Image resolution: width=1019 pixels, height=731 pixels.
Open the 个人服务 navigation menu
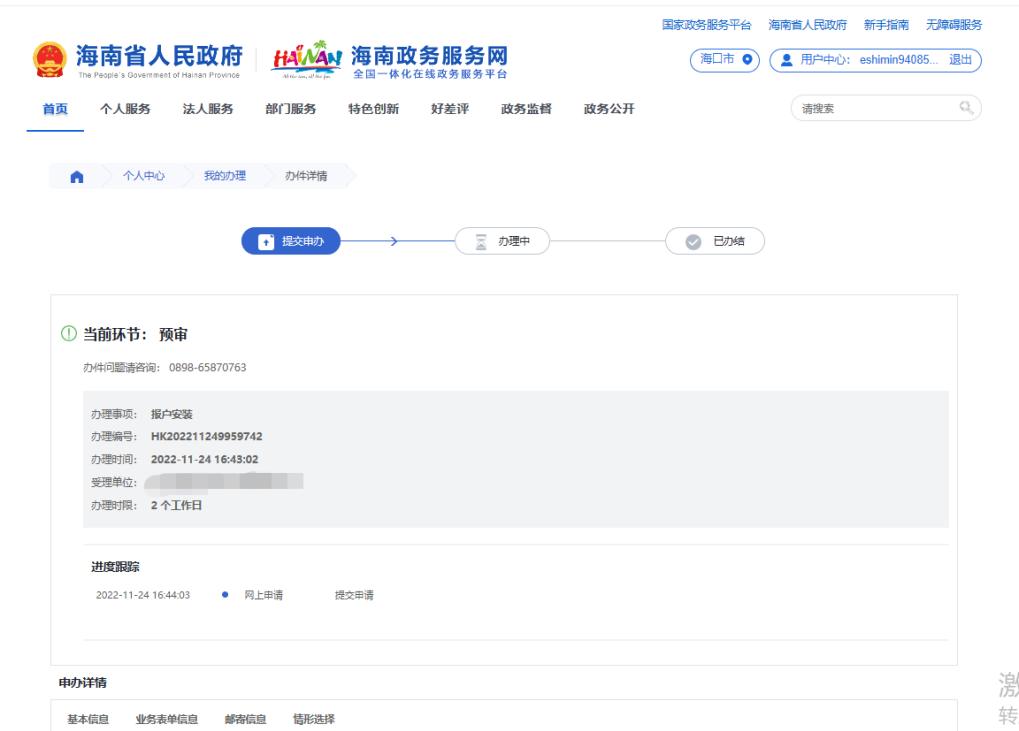coord(125,109)
